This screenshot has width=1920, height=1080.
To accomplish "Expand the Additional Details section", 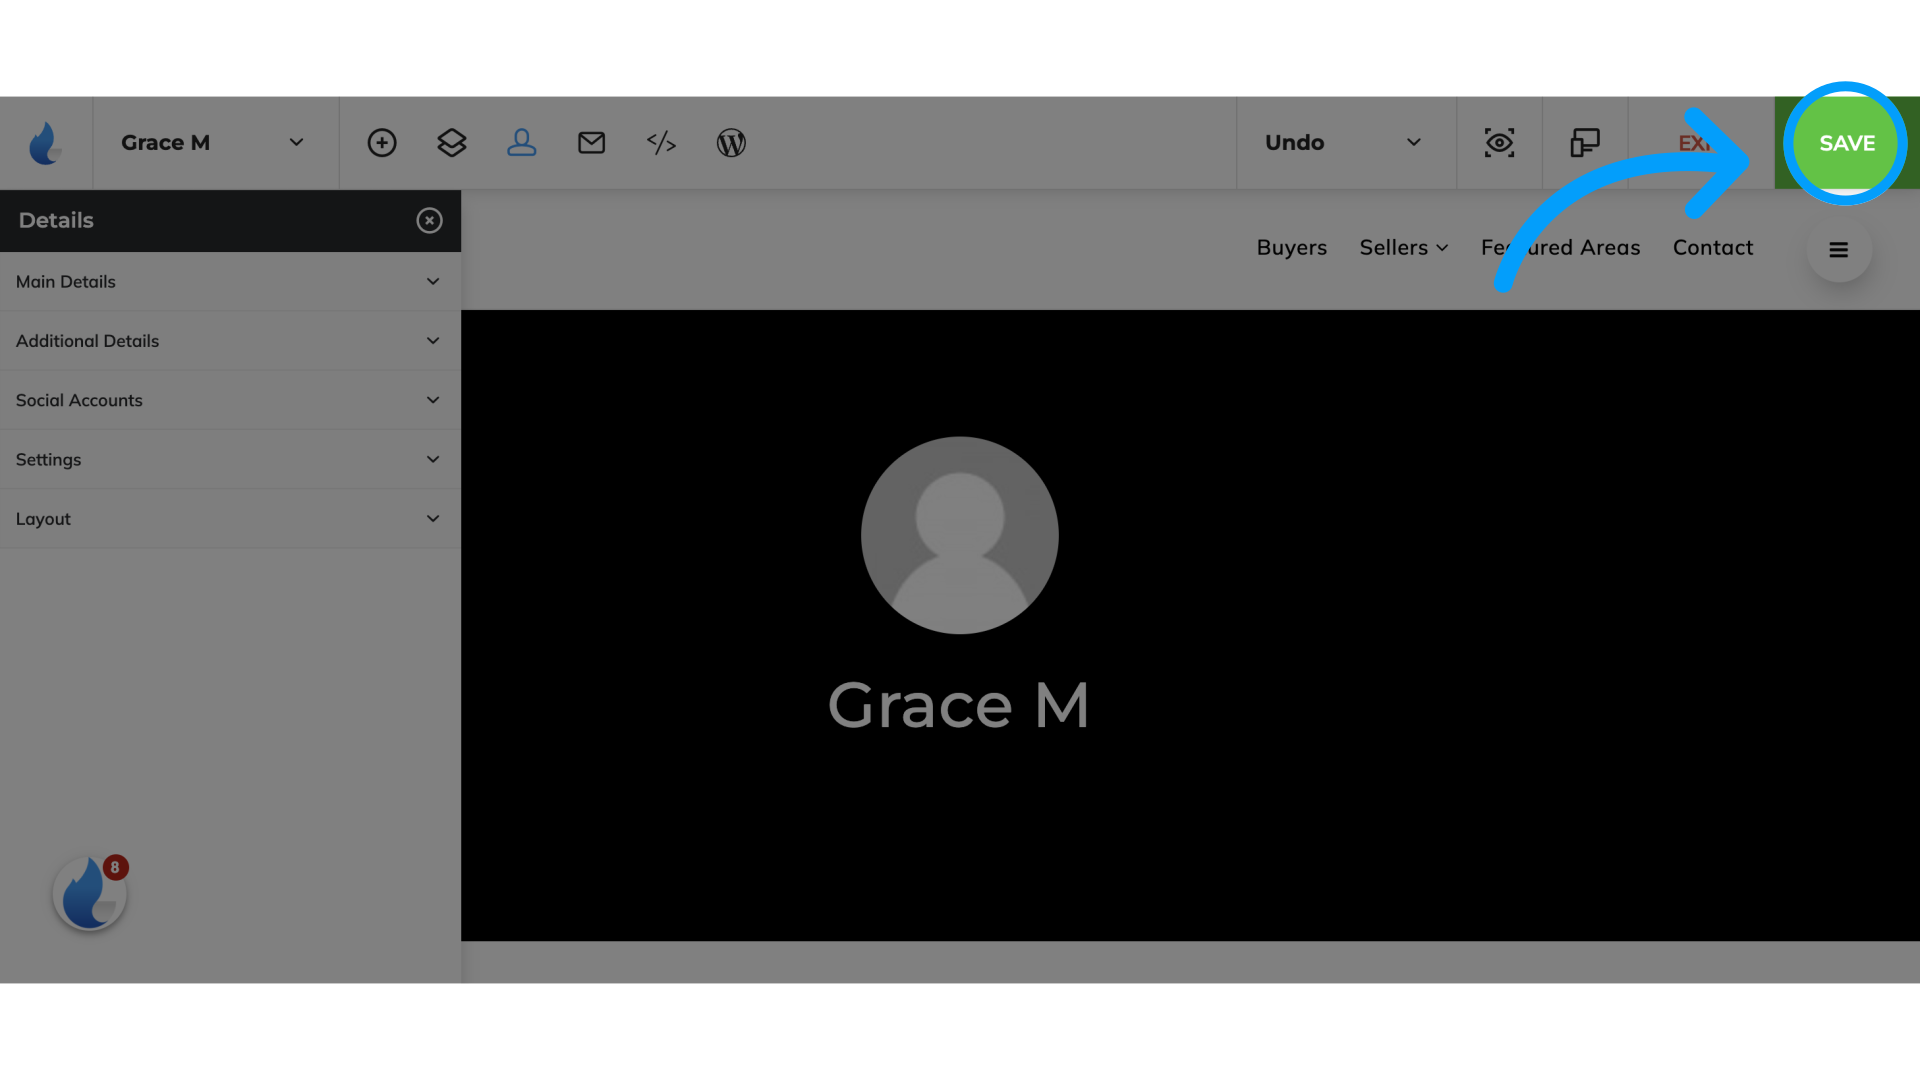I will [230, 341].
